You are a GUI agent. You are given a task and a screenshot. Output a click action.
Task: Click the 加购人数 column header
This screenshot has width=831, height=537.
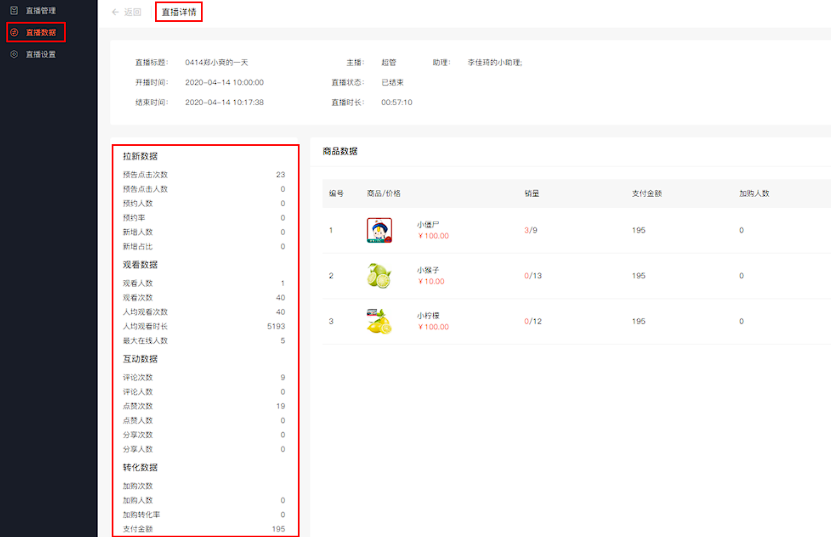(x=754, y=193)
